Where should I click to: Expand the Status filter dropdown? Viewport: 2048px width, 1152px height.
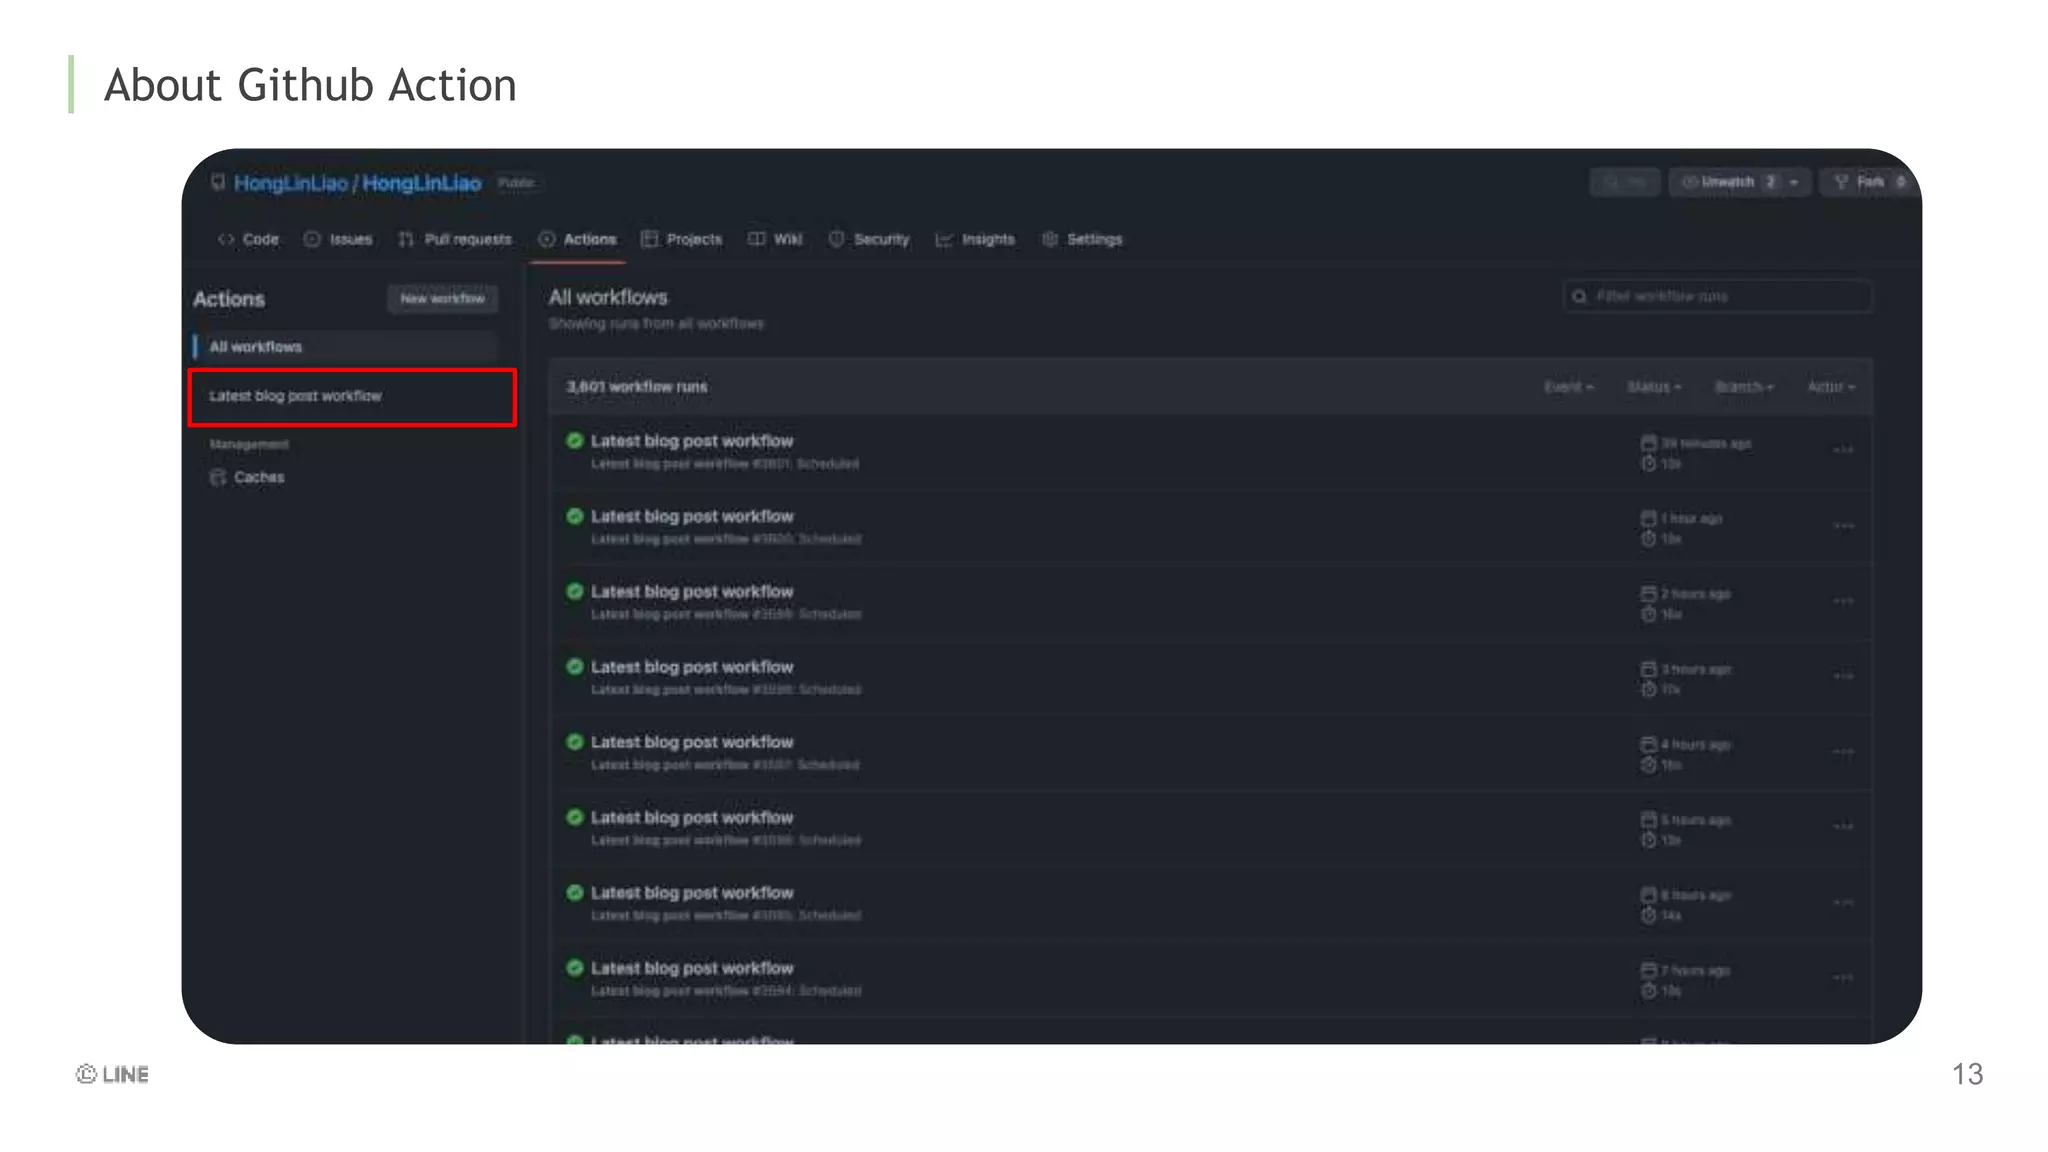click(x=1654, y=387)
